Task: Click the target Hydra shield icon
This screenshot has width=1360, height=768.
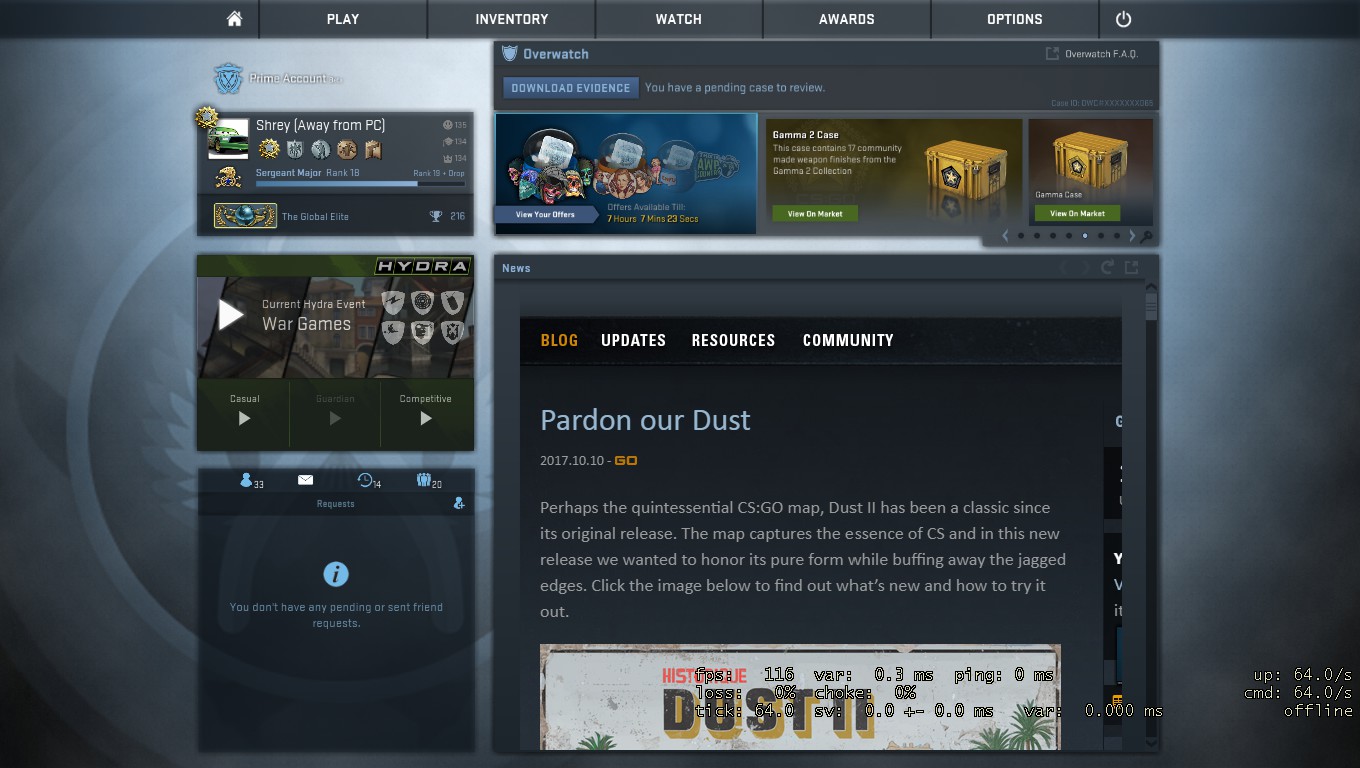Action: click(x=423, y=303)
